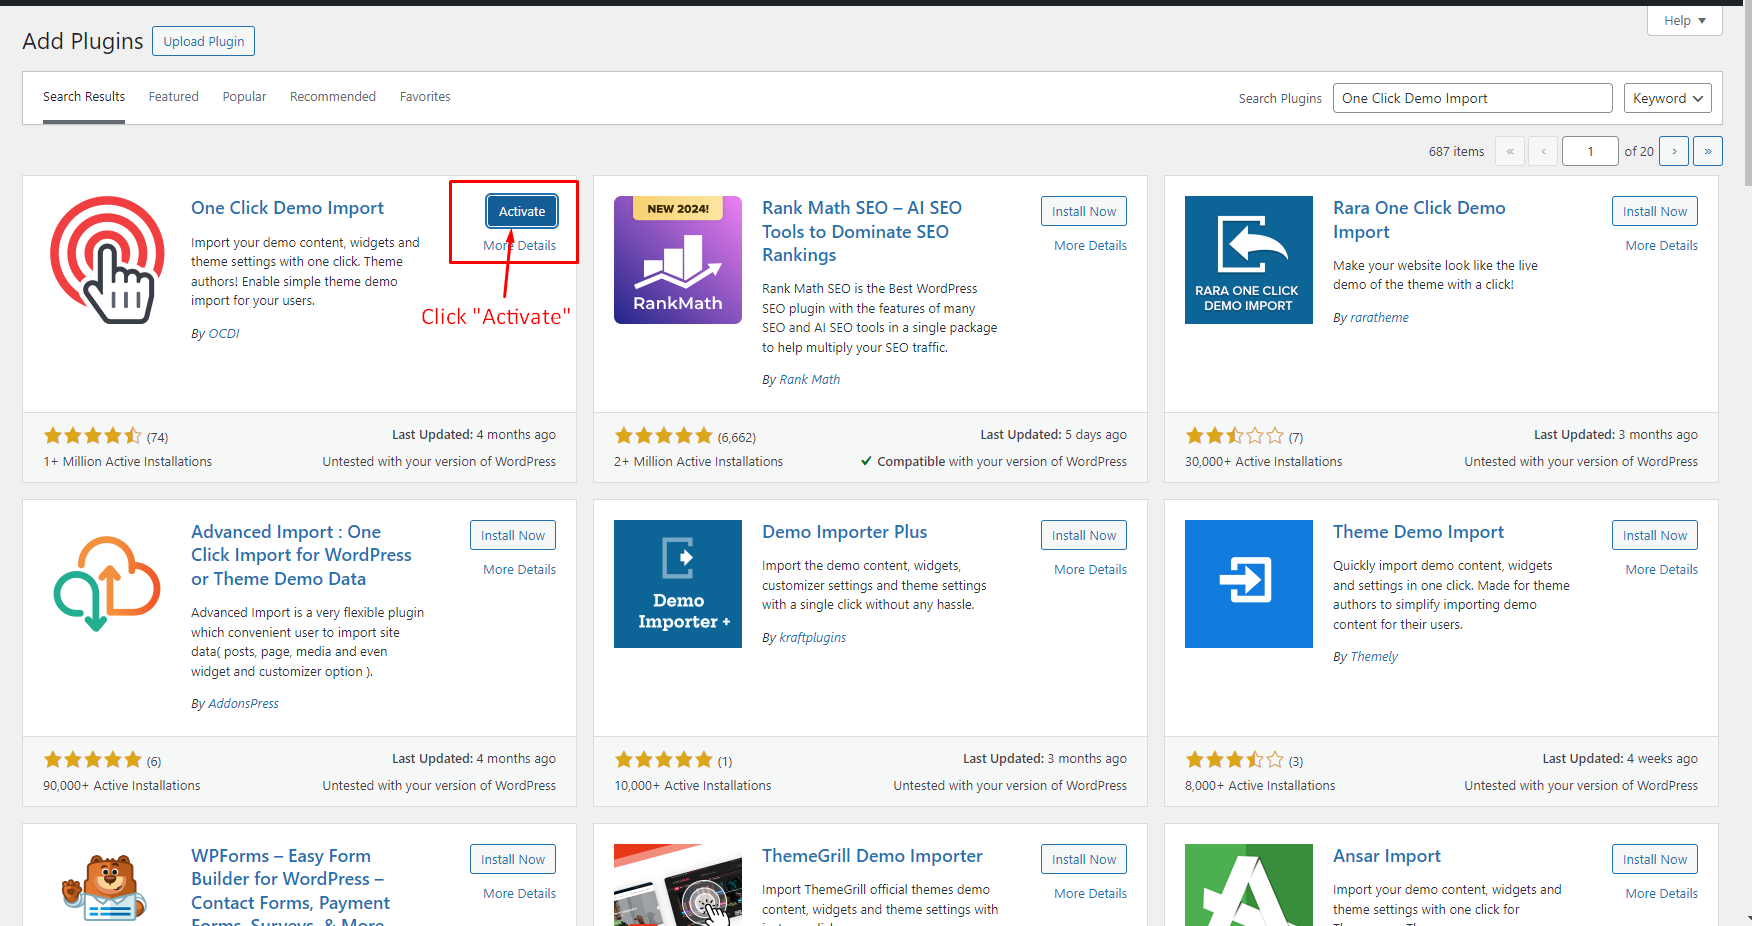This screenshot has width=1752, height=926.
Task: Switch to the Popular tab
Action: [244, 97]
